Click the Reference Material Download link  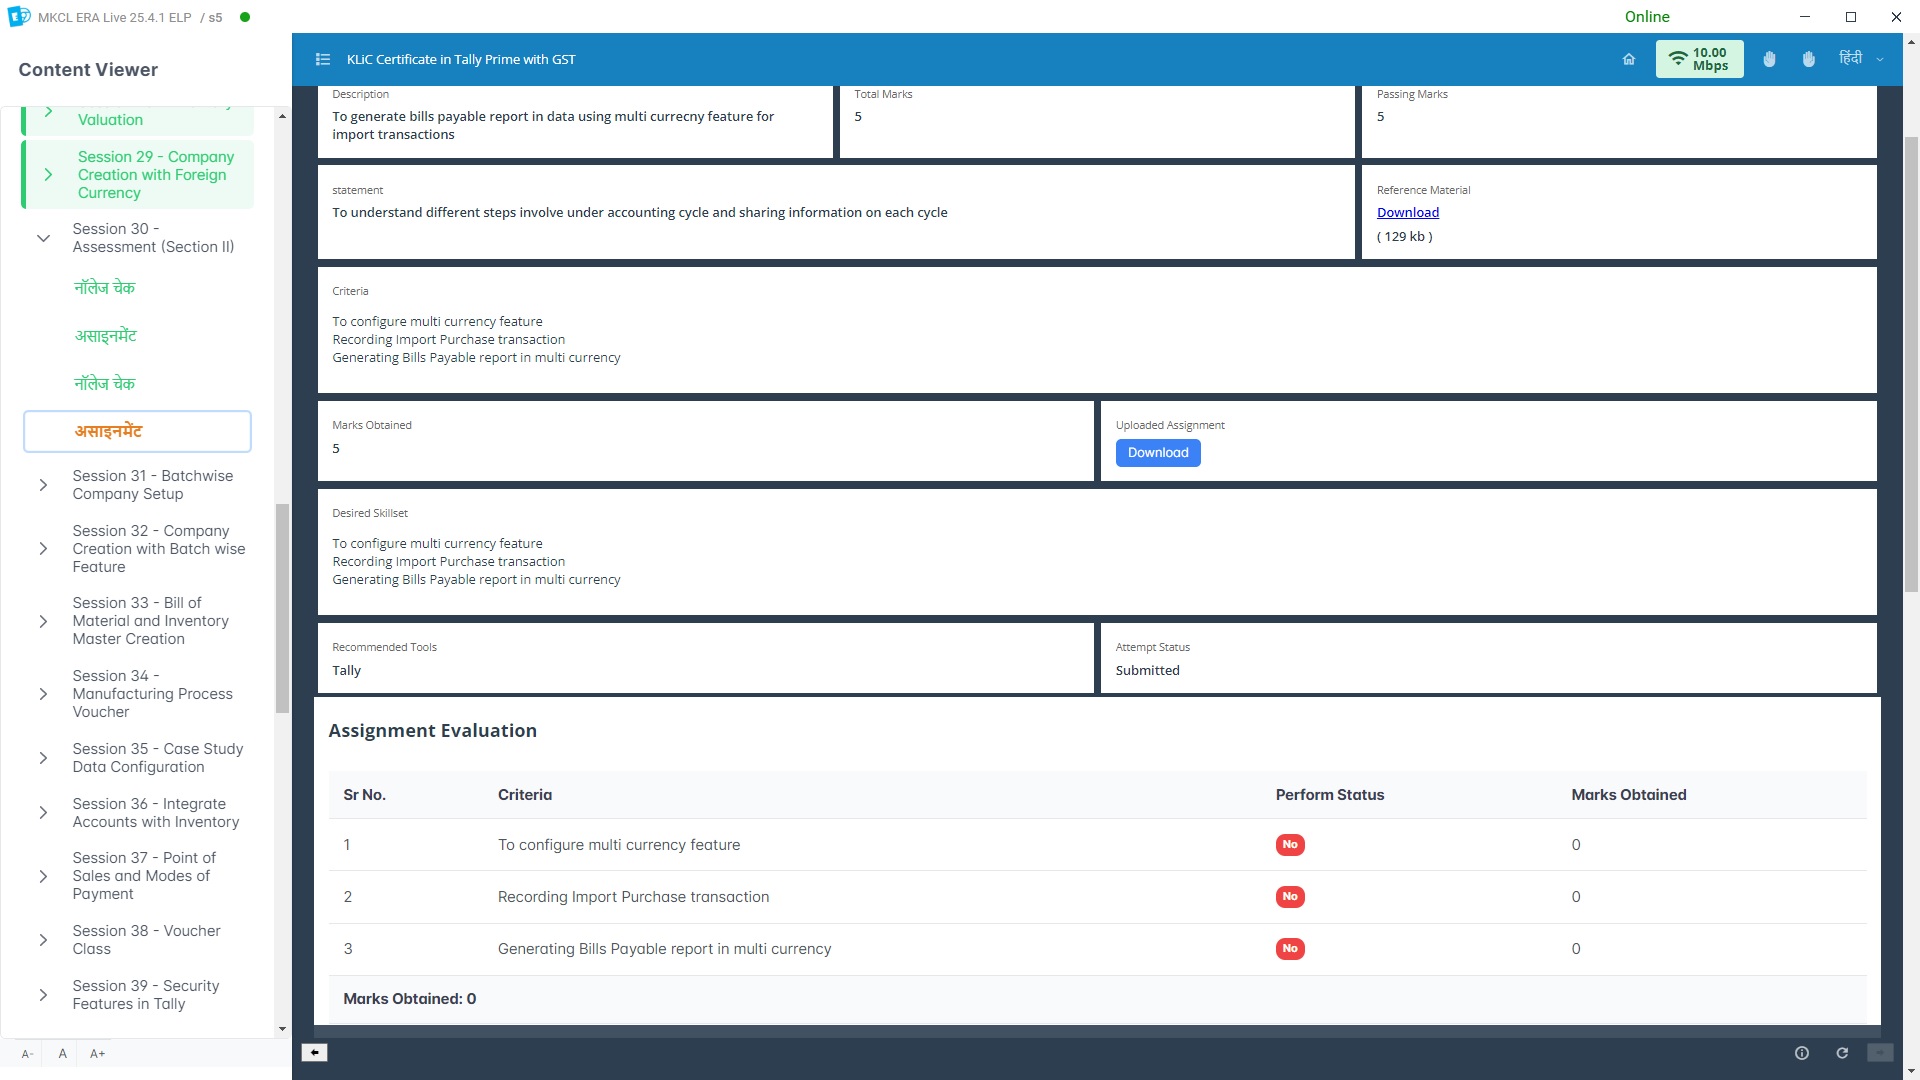[1407, 212]
